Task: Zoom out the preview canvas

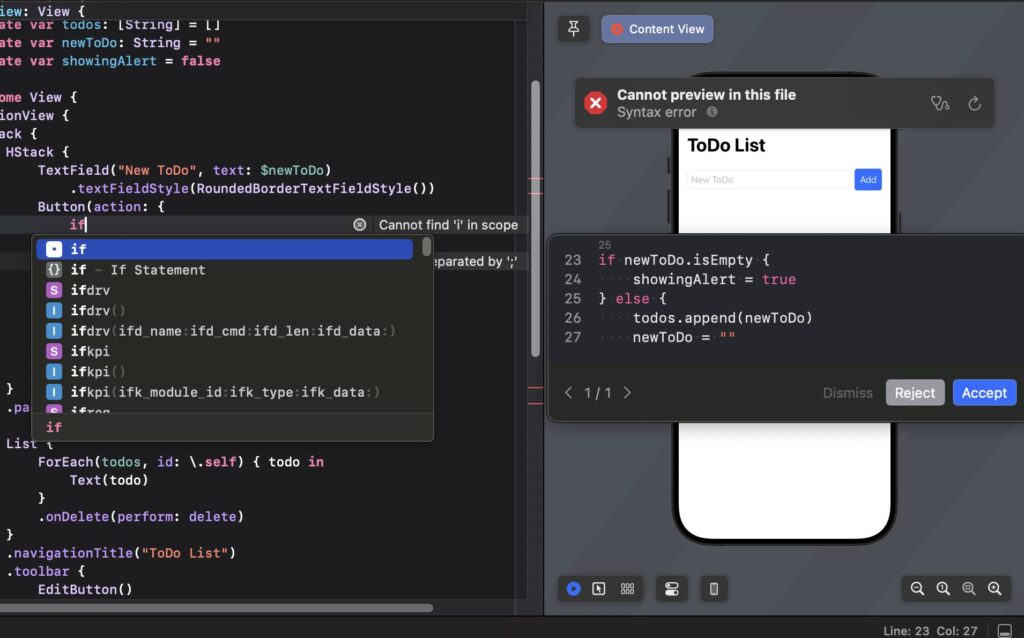Action: click(x=917, y=589)
